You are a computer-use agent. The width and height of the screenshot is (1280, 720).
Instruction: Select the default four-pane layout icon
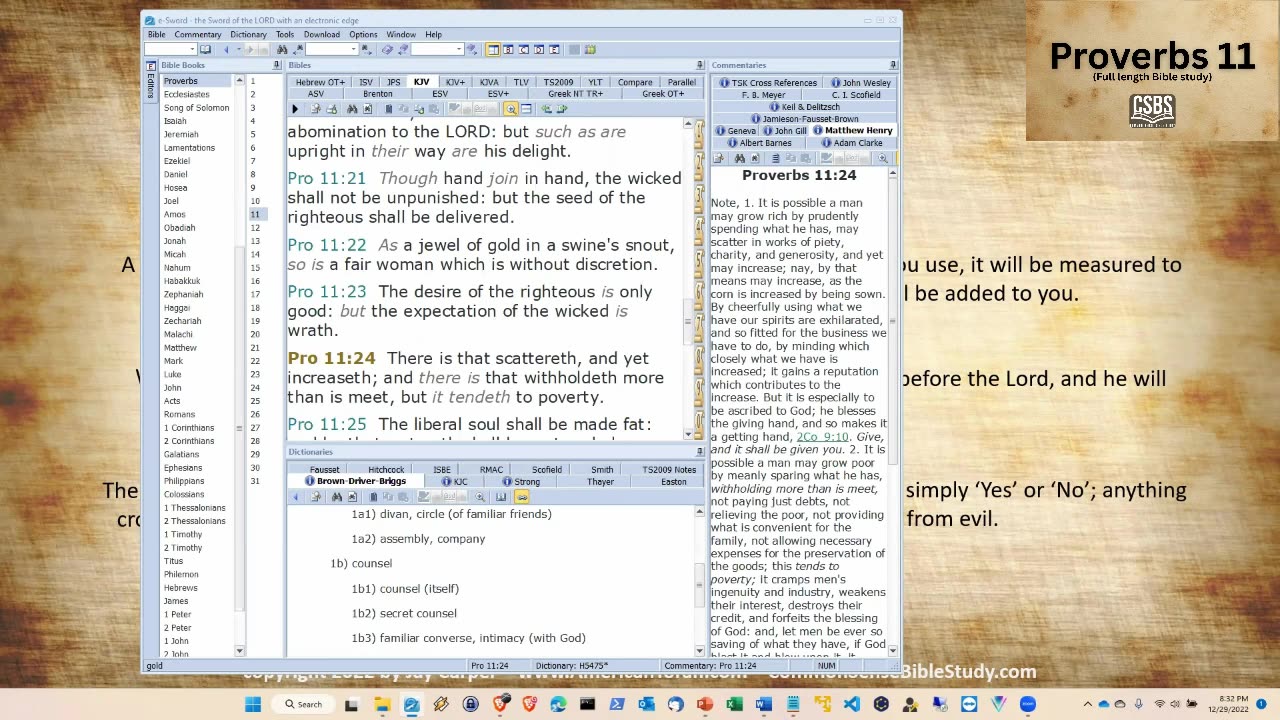(x=493, y=49)
